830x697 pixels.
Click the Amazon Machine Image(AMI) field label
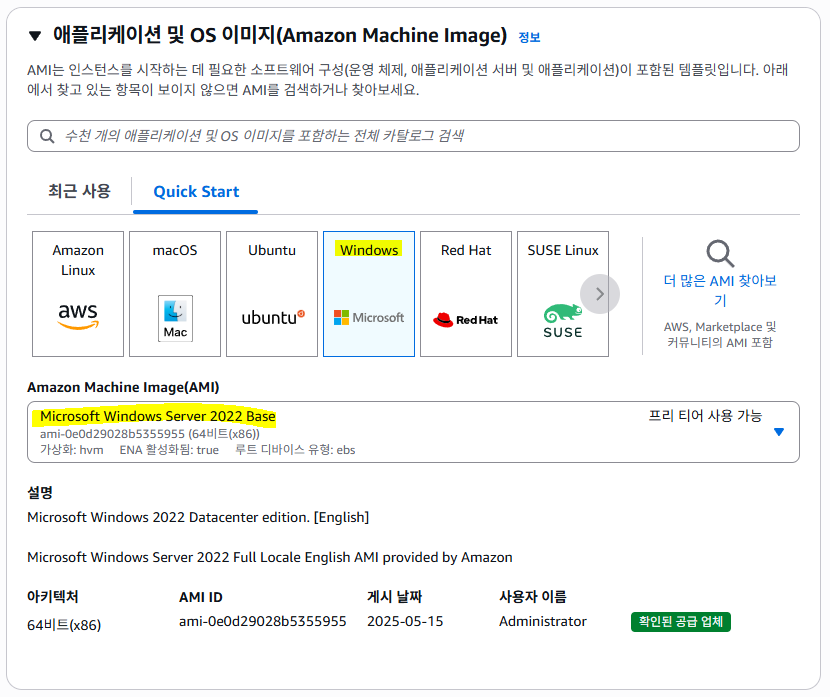click(123, 387)
